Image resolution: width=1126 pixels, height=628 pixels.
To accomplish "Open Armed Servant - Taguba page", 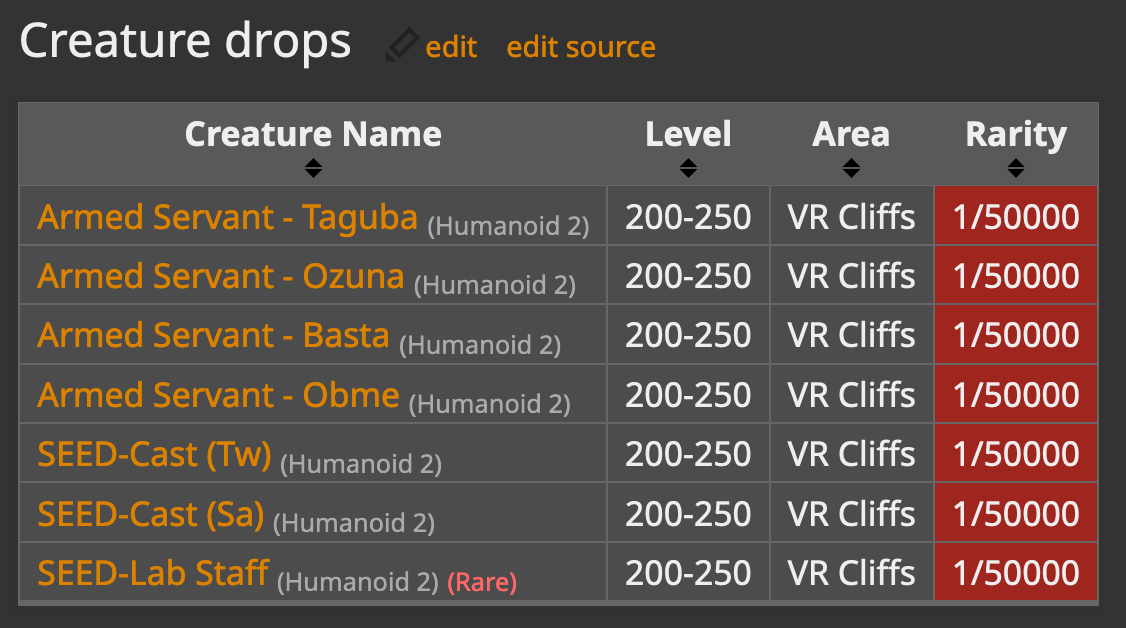I will (x=227, y=217).
